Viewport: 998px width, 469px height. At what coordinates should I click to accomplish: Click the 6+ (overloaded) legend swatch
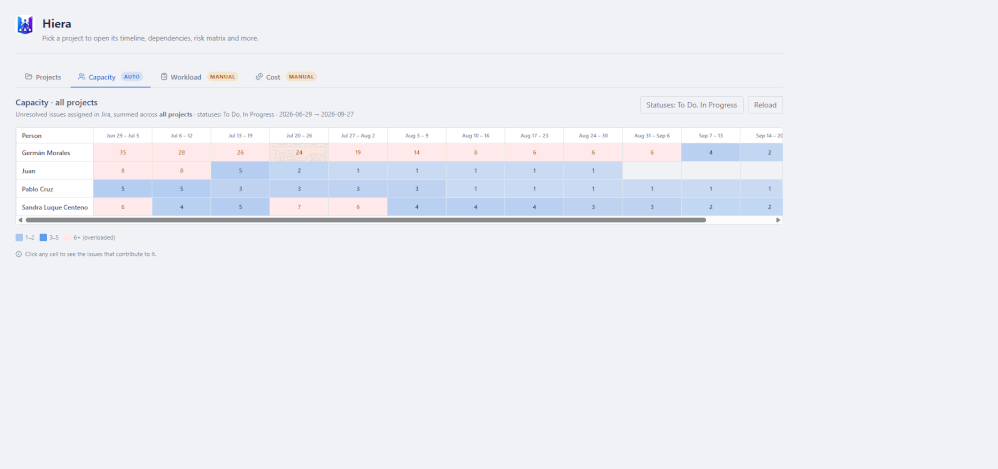[67, 237]
